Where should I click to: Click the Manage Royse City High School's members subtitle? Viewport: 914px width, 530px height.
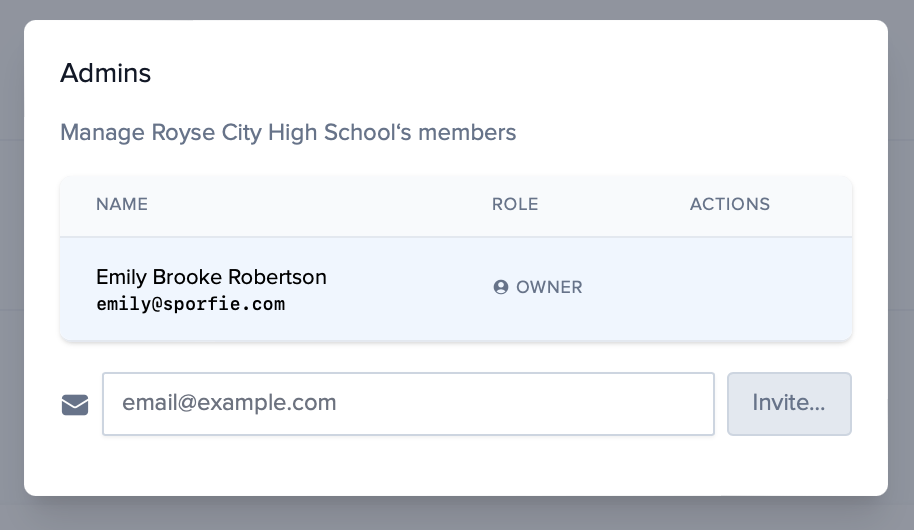pos(288,132)
